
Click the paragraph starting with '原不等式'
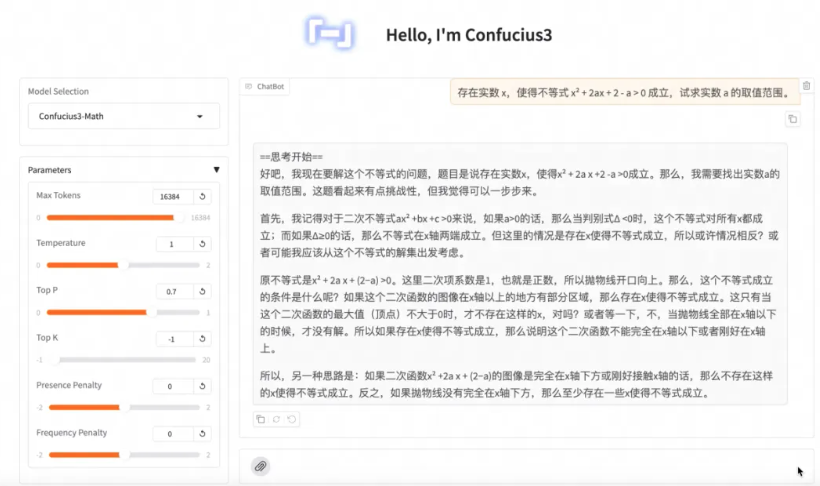tap(519, 314)
